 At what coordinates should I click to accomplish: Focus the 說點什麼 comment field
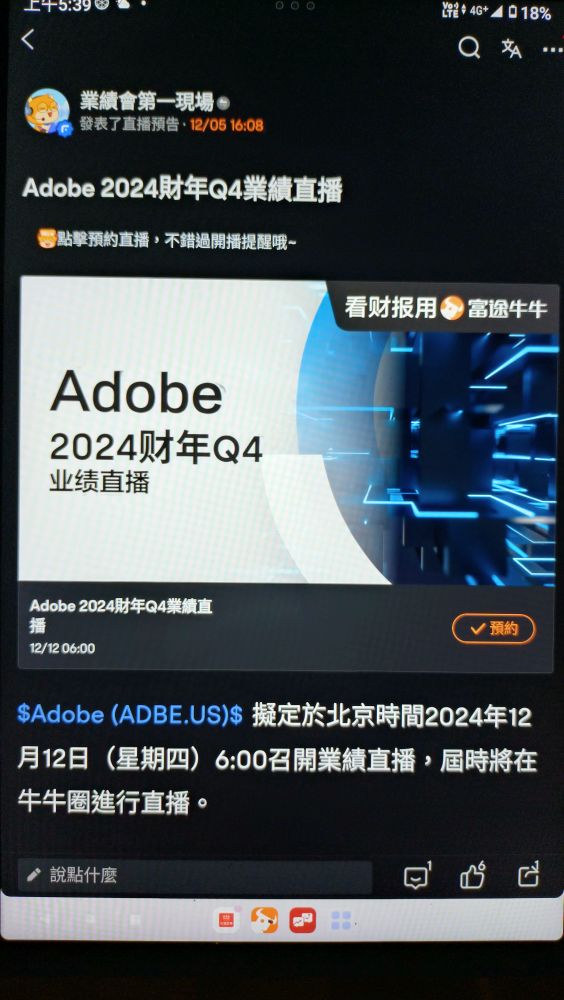point(195,876)
